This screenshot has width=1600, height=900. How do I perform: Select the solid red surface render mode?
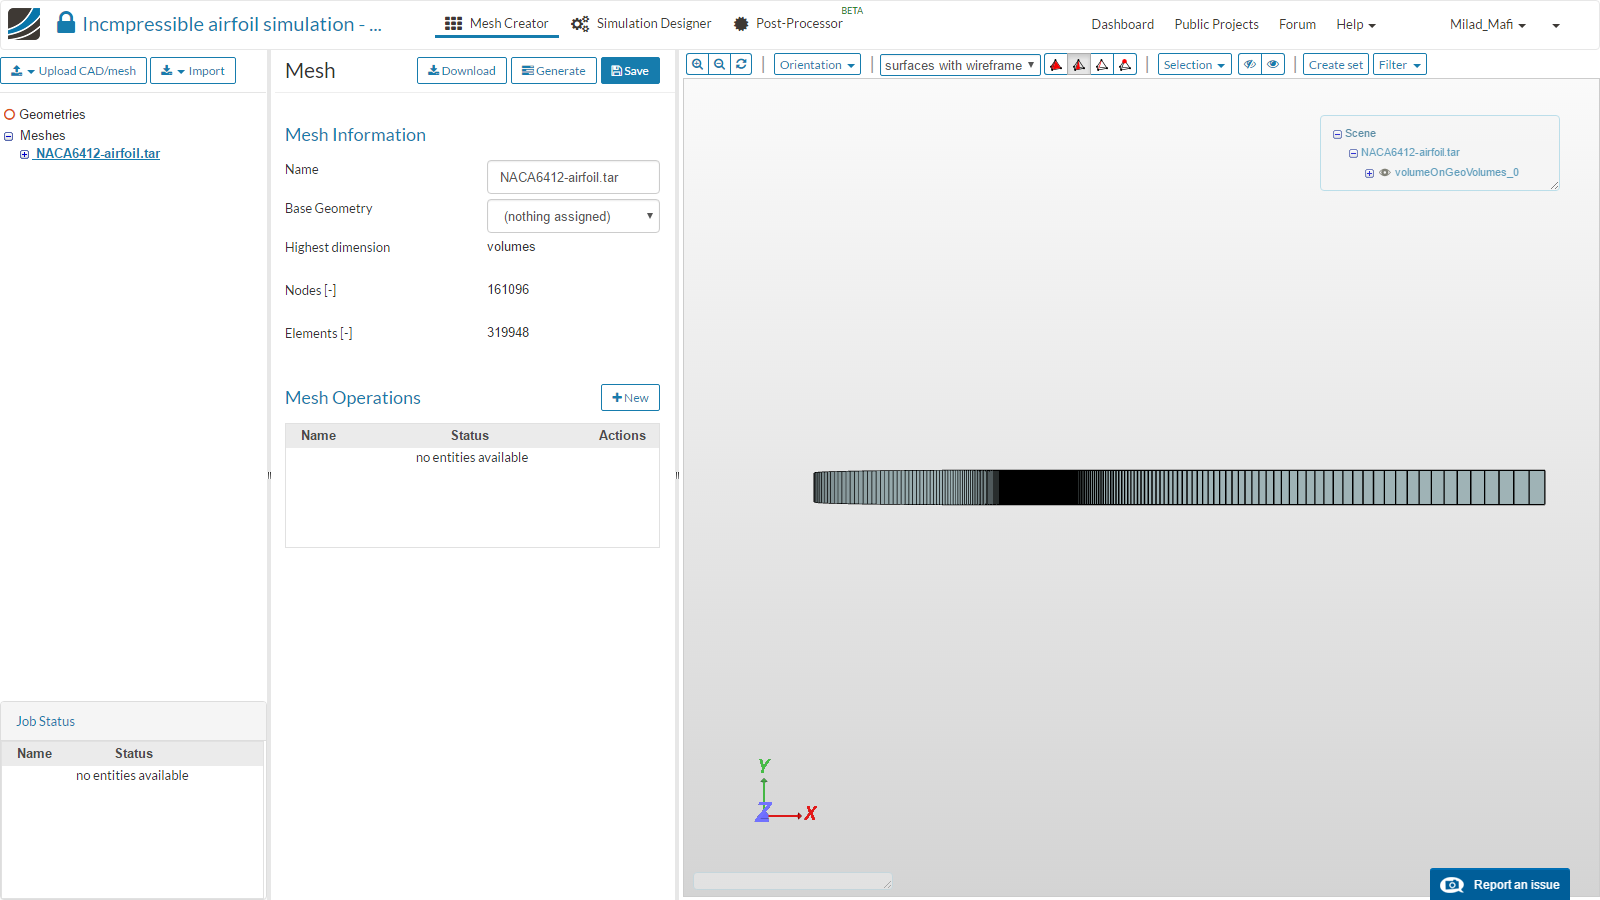click(x=1056, y=65)
